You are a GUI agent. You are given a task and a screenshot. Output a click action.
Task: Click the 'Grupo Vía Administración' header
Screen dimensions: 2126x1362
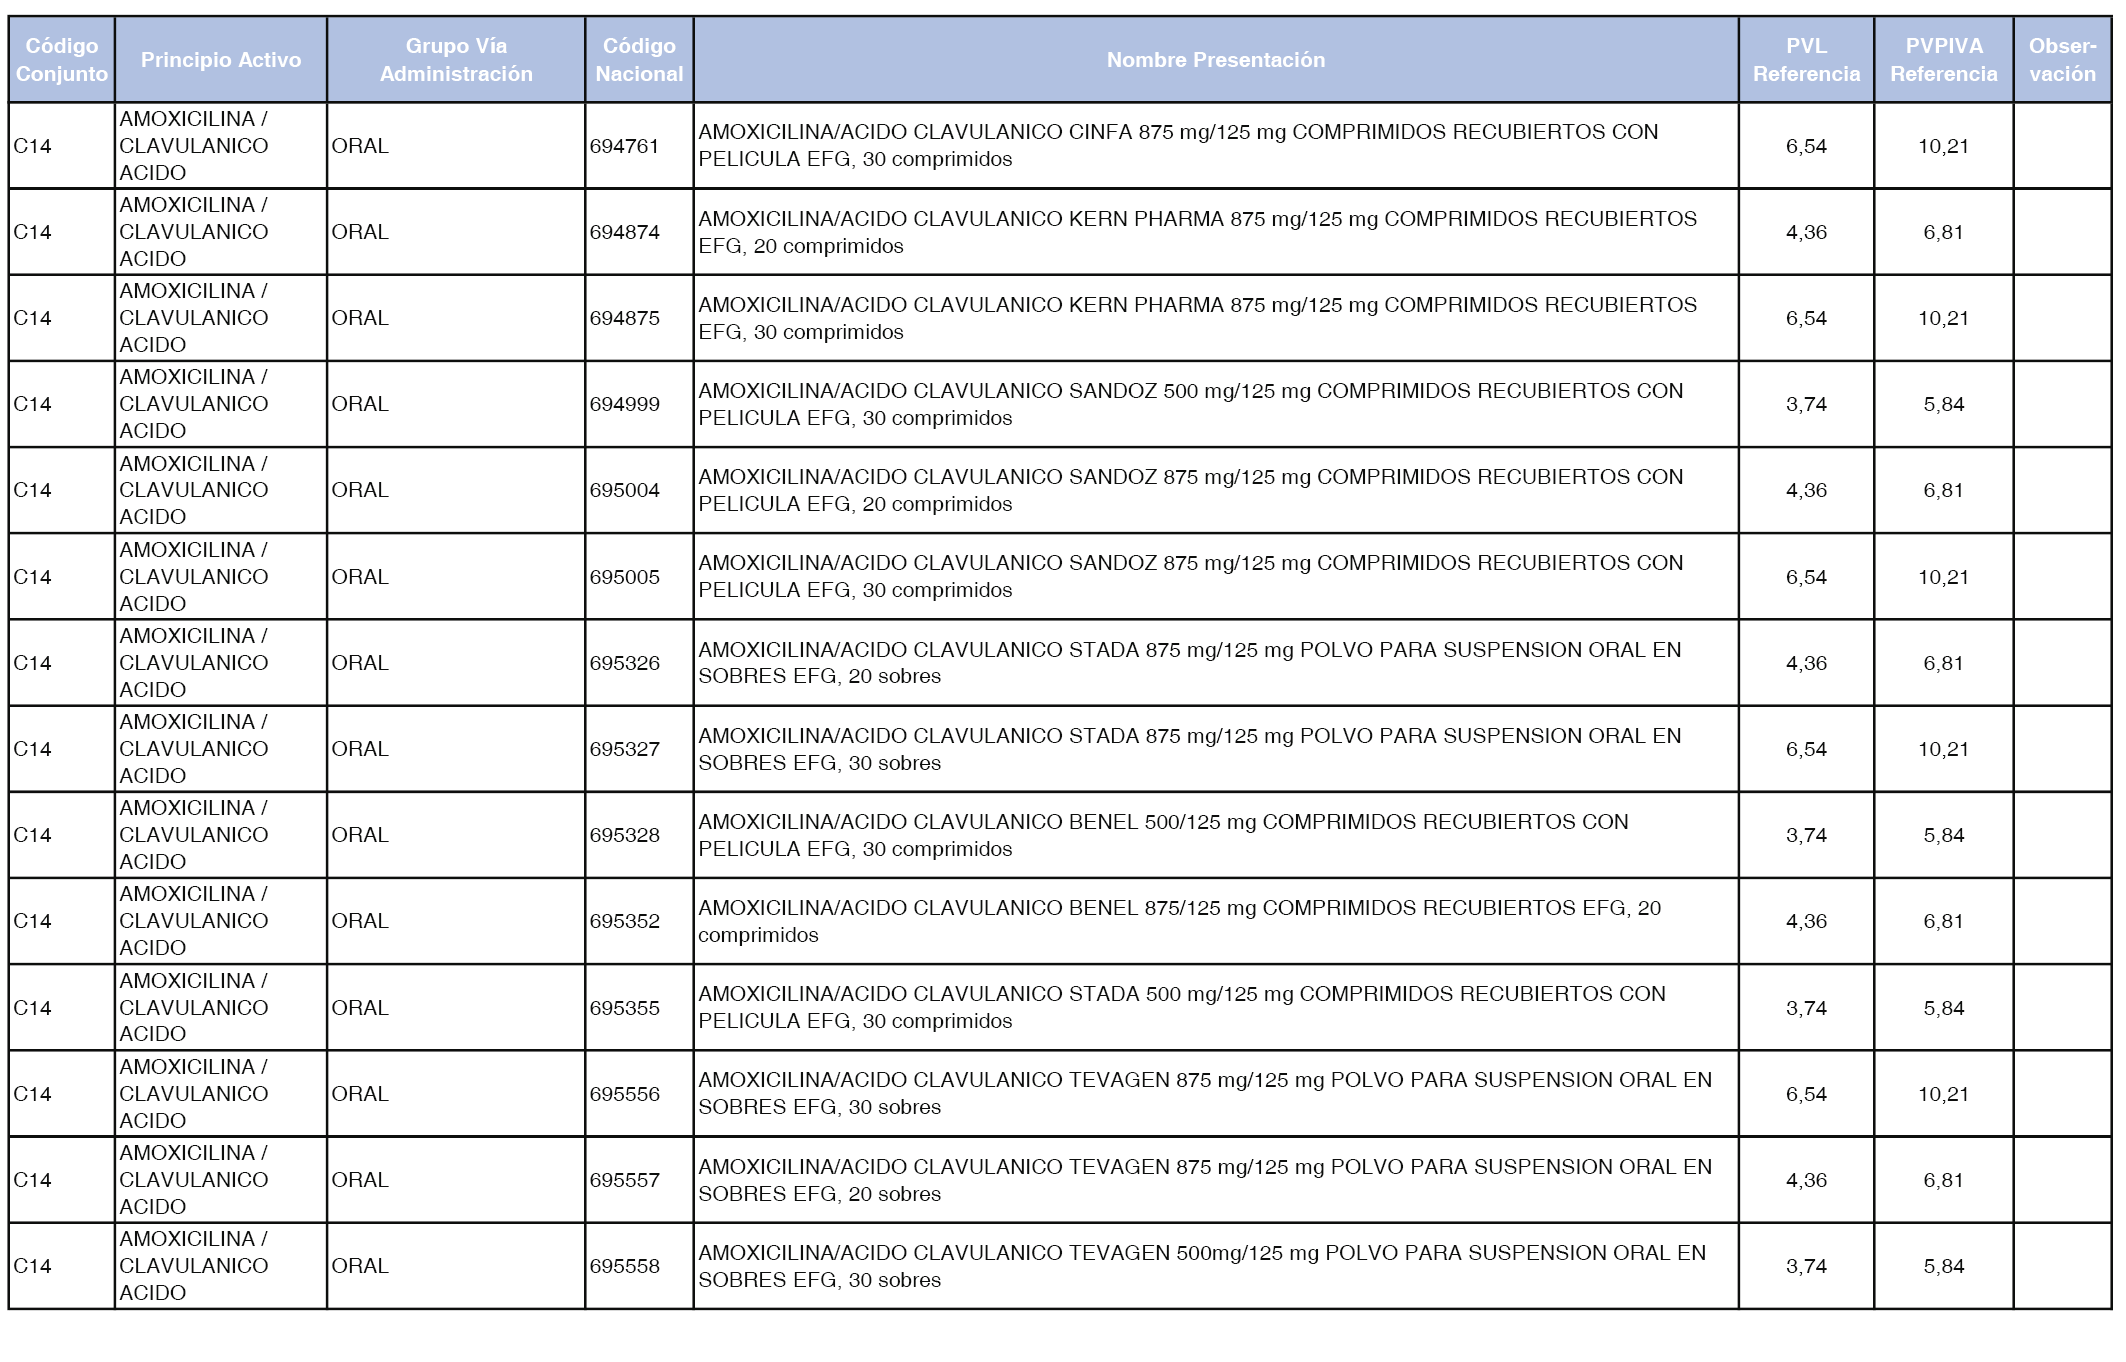456,60
